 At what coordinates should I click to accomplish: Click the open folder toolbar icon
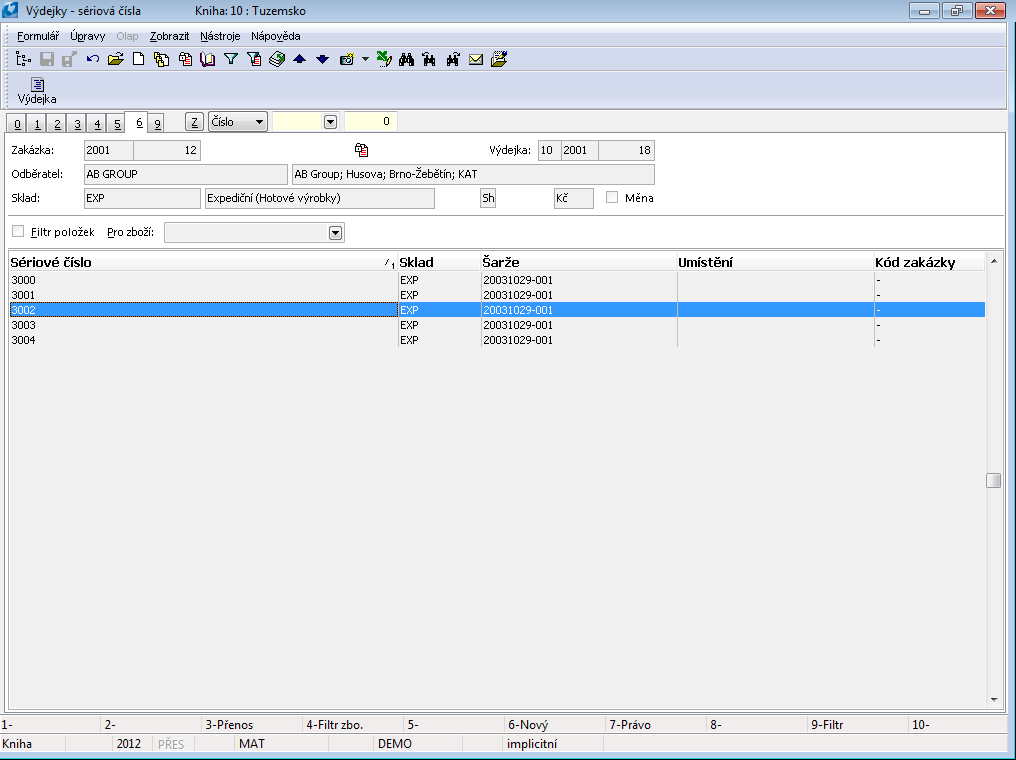(116, 59)
